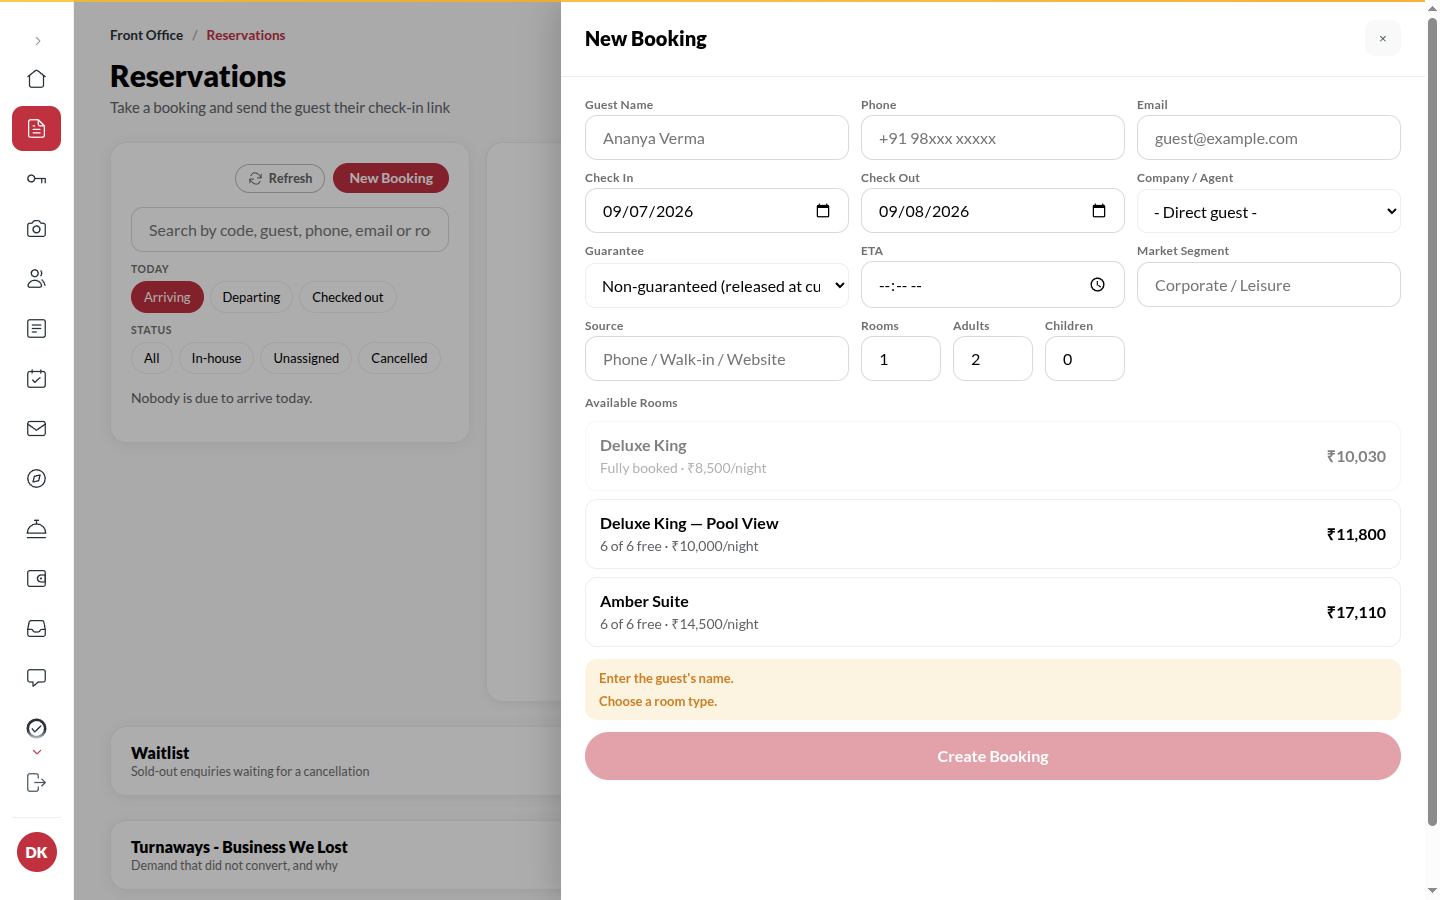Open the chat bubble icon in the sidebar
This screenshot has height=900, width=1440.
click(37, 679)
